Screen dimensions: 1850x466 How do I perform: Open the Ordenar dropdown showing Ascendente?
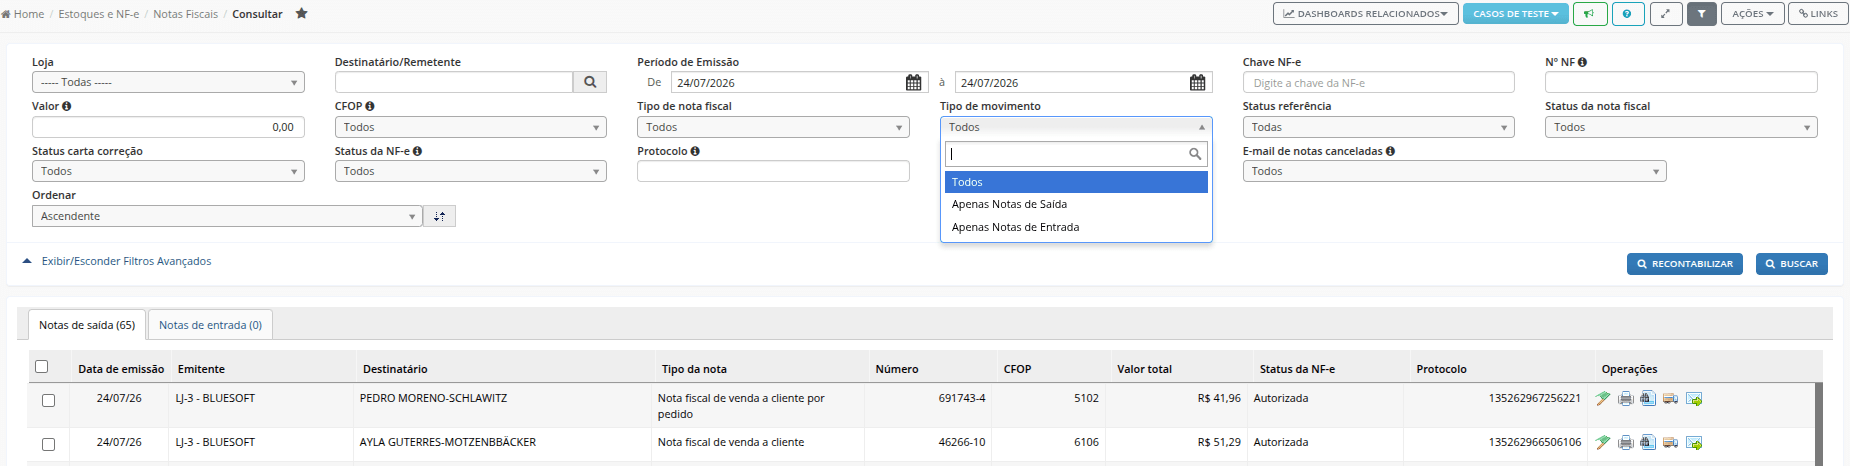[x=227, y=216]
